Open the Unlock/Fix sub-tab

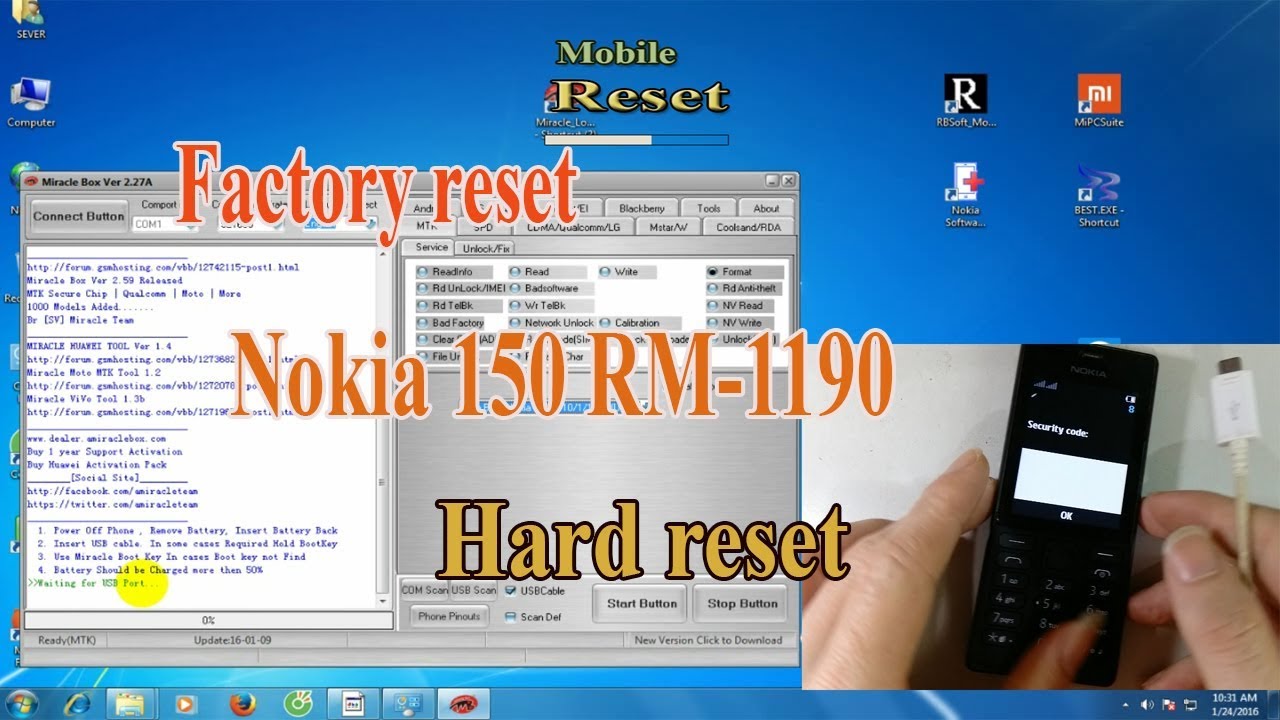pos(487,247)
